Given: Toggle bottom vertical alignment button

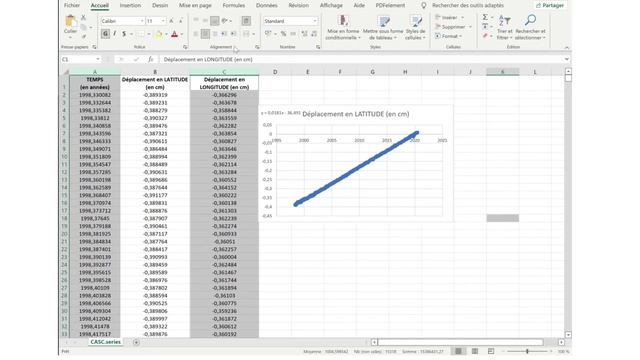Looking at the screenshot, I should (x=214, y=21).
